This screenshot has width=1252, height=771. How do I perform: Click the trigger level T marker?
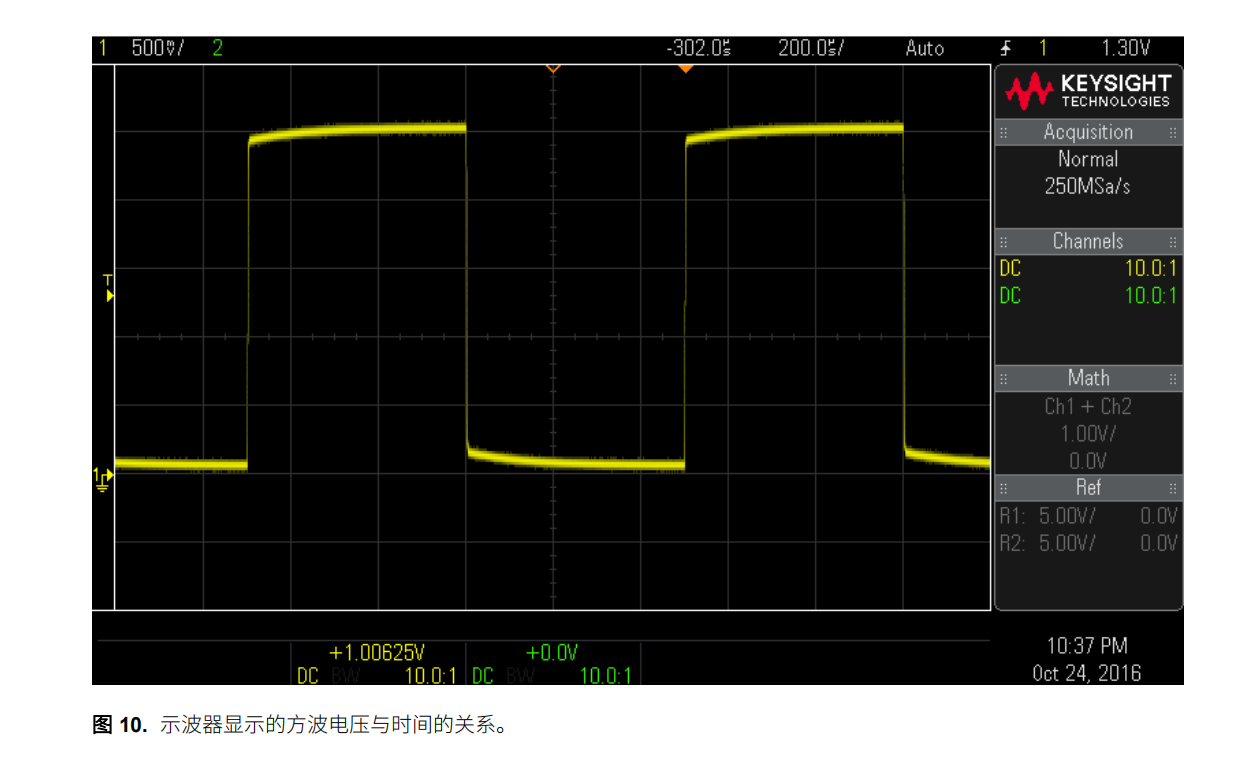click(109, 290)
